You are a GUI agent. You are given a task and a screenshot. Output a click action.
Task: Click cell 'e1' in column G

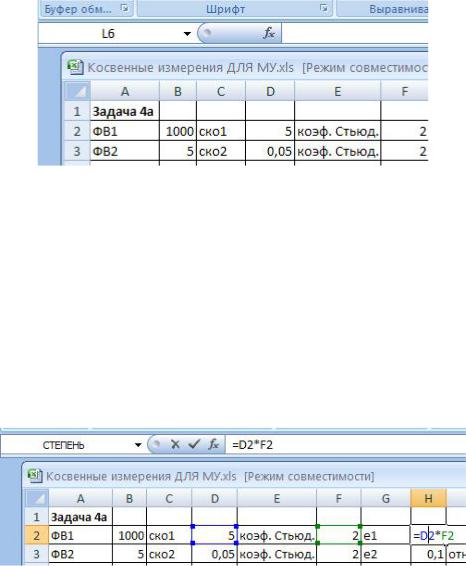coord(386,535)
